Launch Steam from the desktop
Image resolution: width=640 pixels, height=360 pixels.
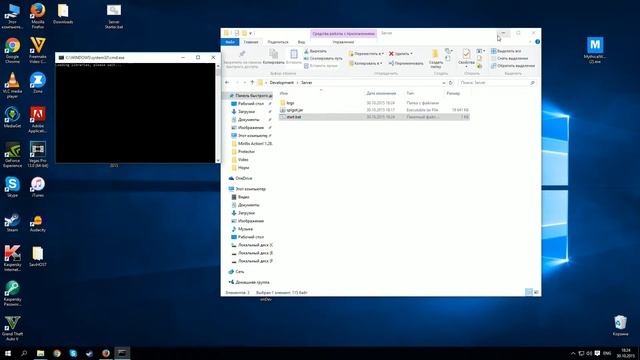[13, 222]
